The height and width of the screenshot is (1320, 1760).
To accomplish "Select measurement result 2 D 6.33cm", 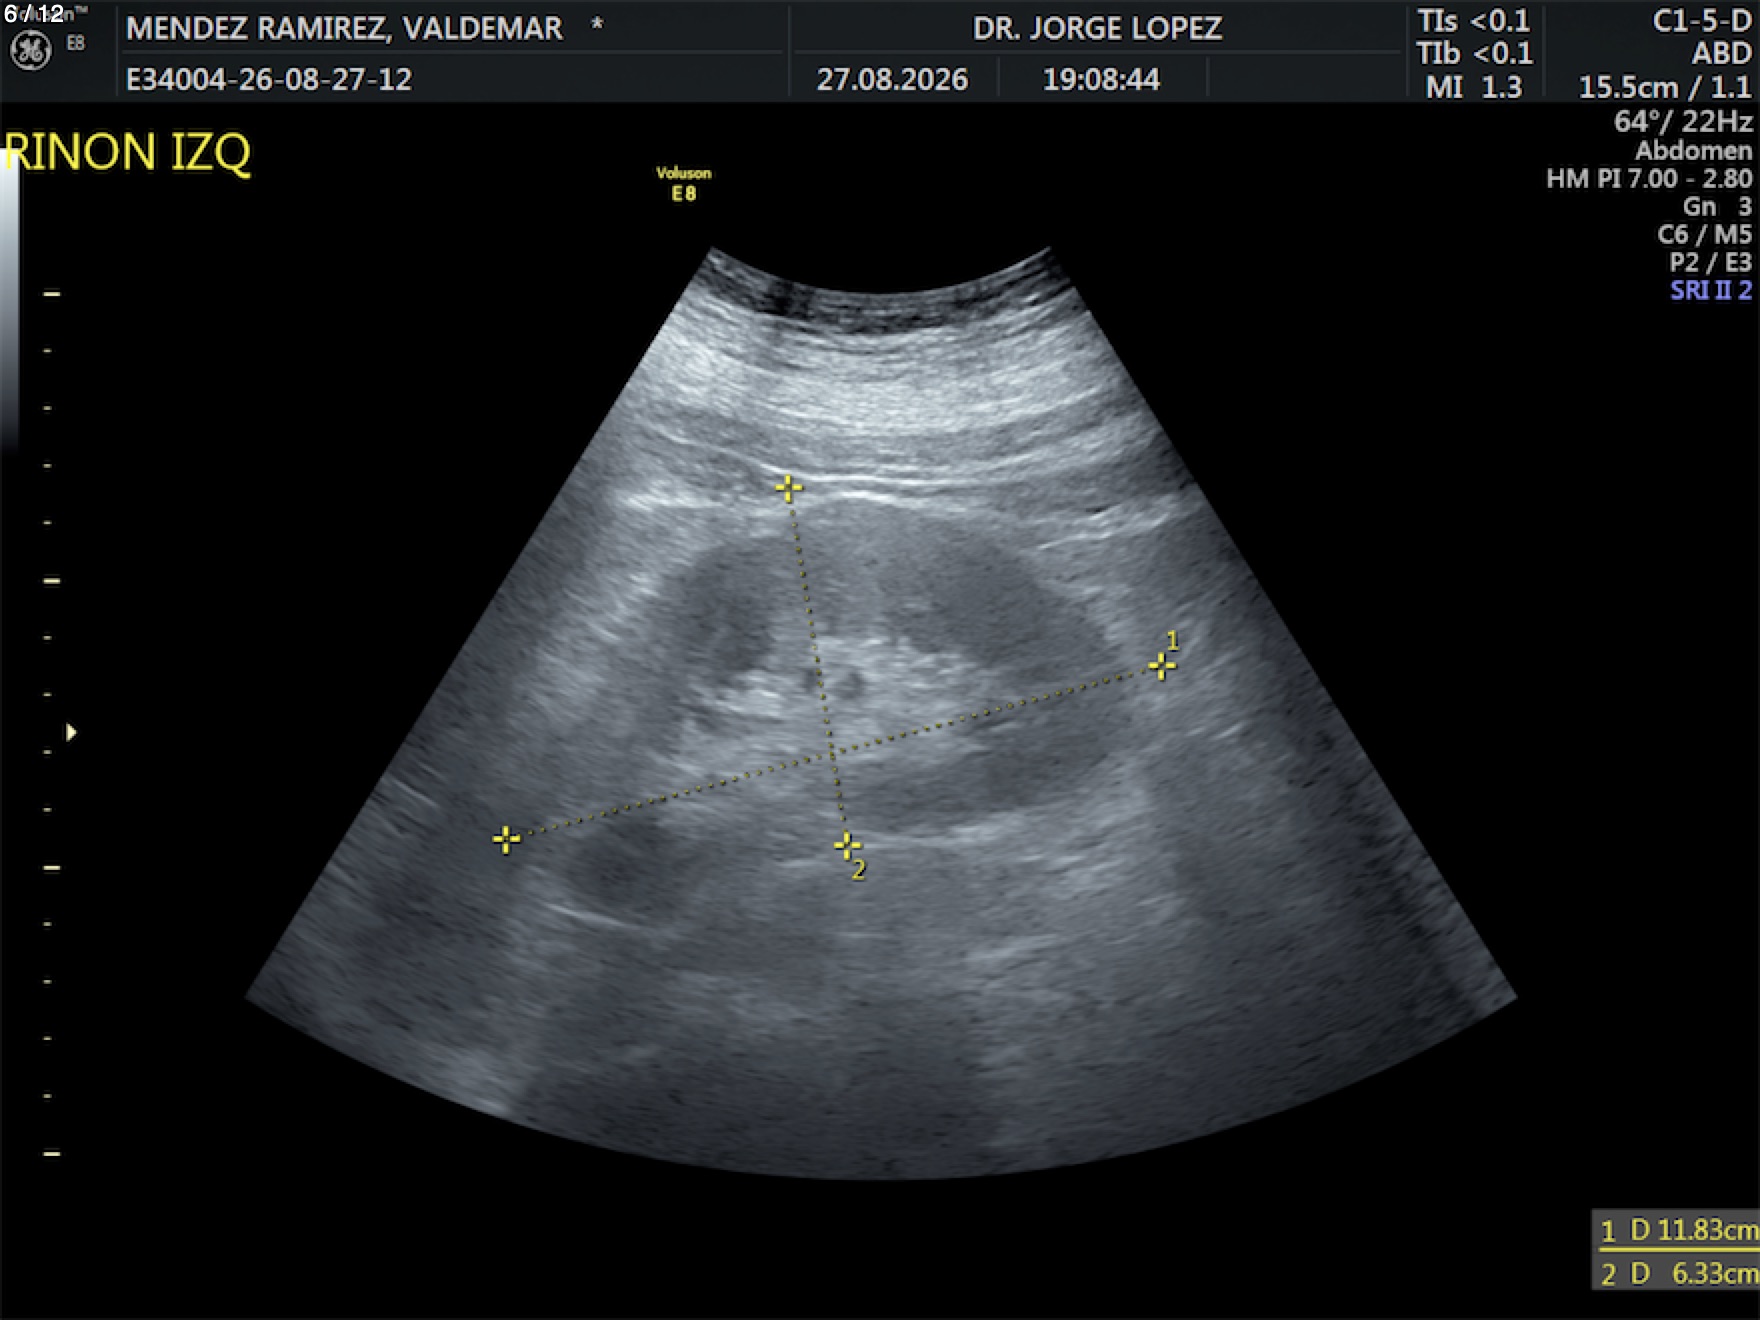I will coord(1678,1272).
